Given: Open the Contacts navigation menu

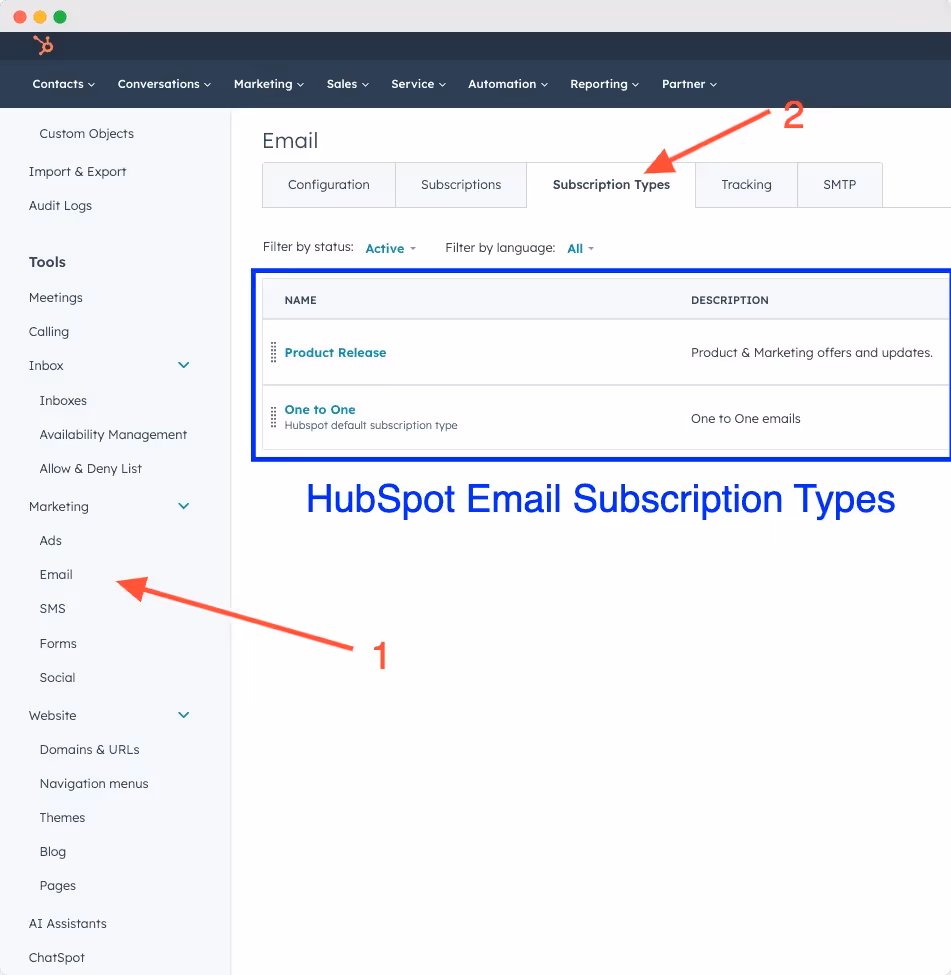Looking at the screenshot, I should [x=63, y=84].
